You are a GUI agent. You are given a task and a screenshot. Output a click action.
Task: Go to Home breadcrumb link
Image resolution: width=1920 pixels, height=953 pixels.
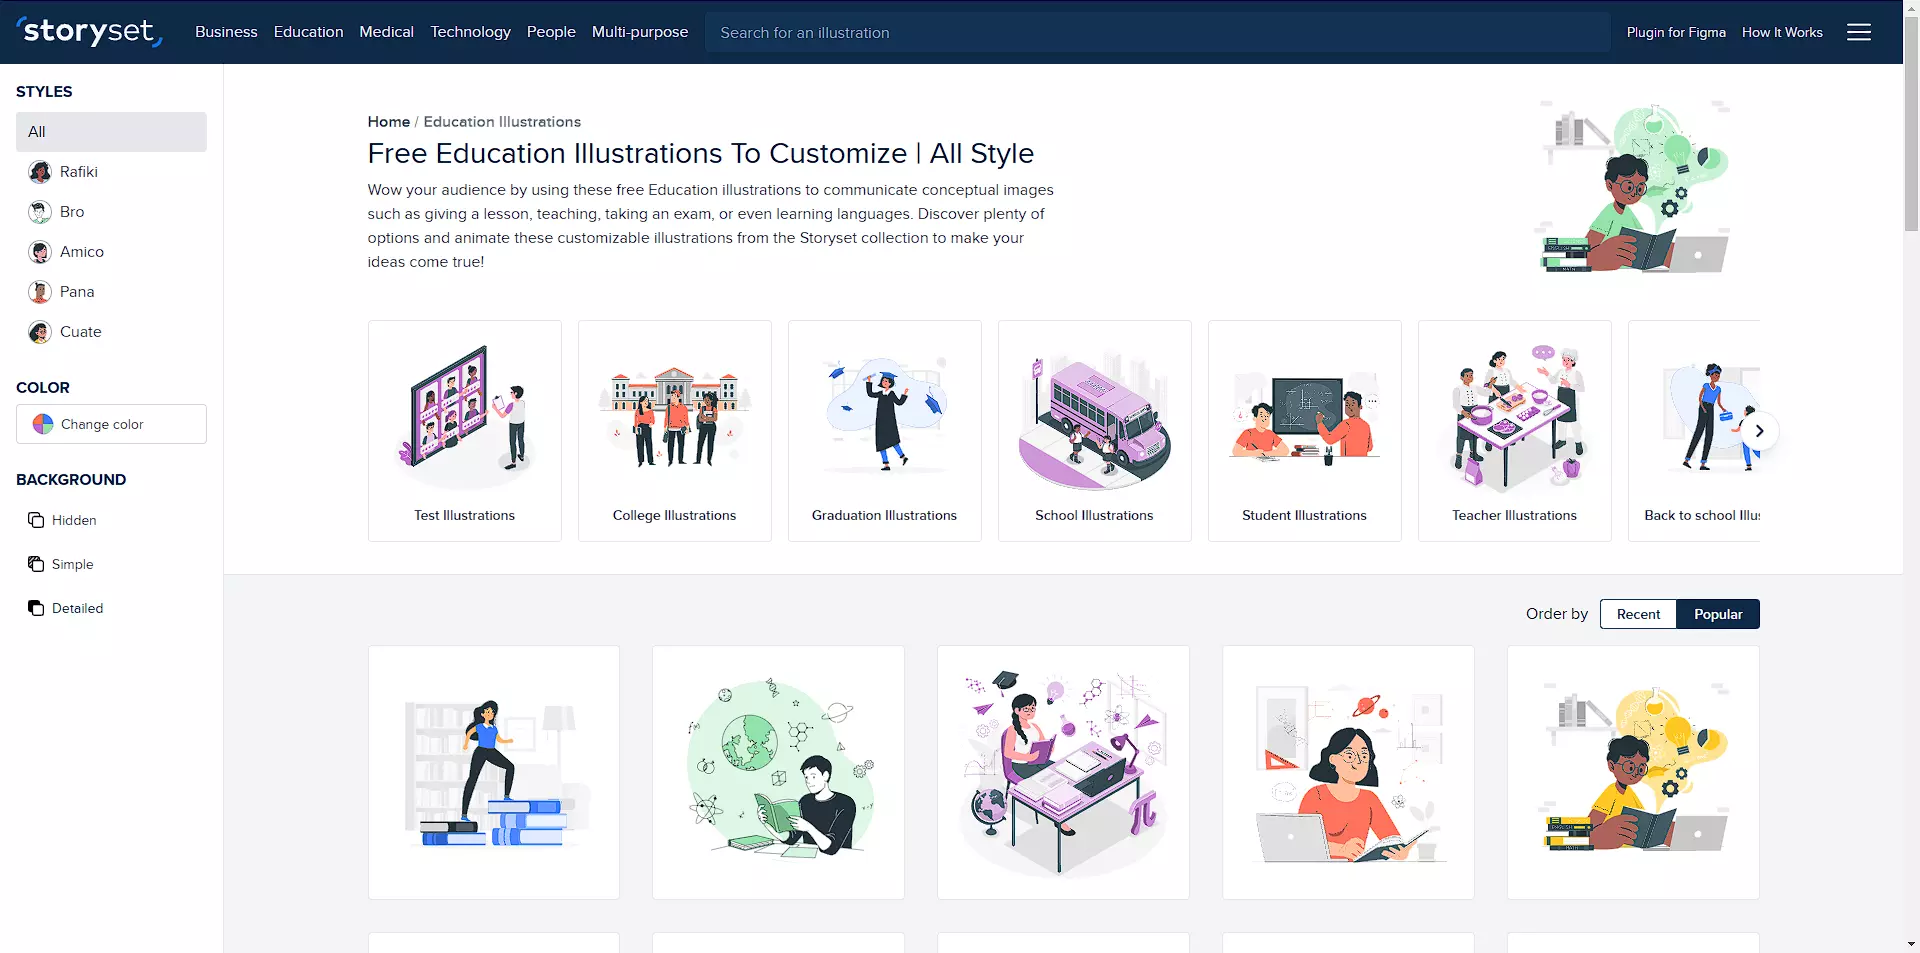pyautogui.click(x=388, y=122)
